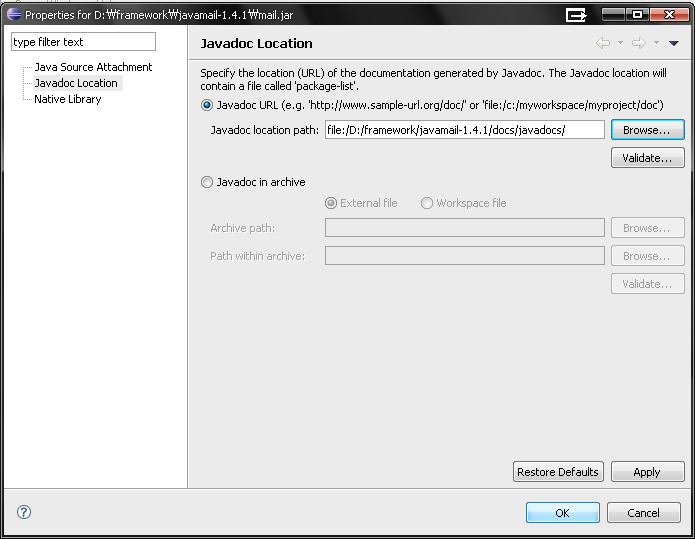Click in the Javadoc location path field
Image resolution: width=695 pixels, height=539 pixels.
pos(465,130)
